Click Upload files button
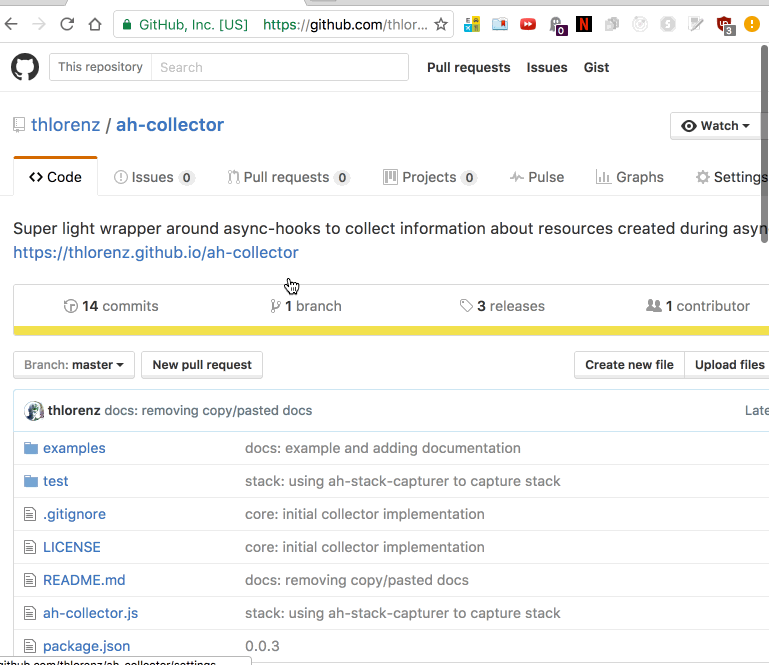Screen dimensions: 769x665 click(729, 365)
